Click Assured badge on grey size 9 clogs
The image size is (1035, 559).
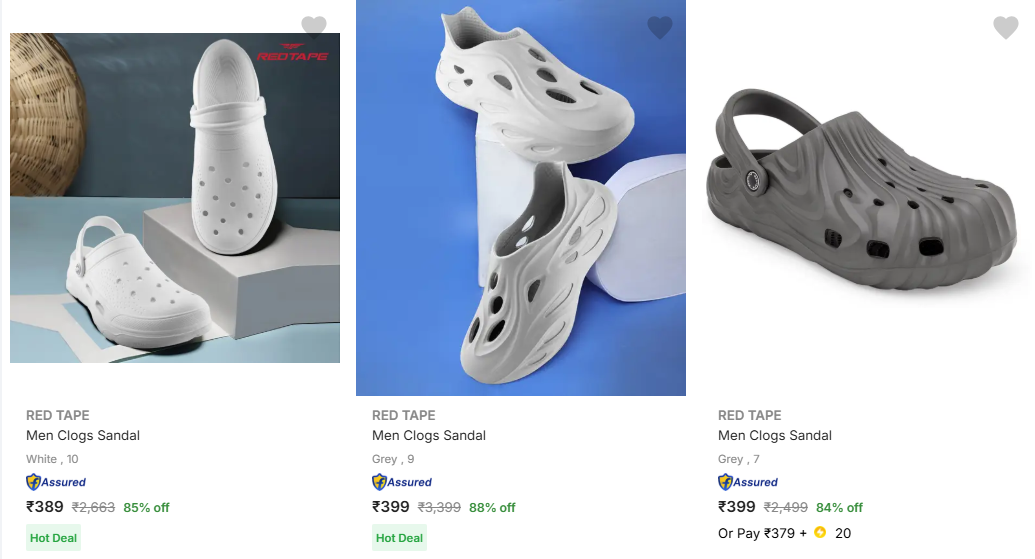[x=402, y=482]
